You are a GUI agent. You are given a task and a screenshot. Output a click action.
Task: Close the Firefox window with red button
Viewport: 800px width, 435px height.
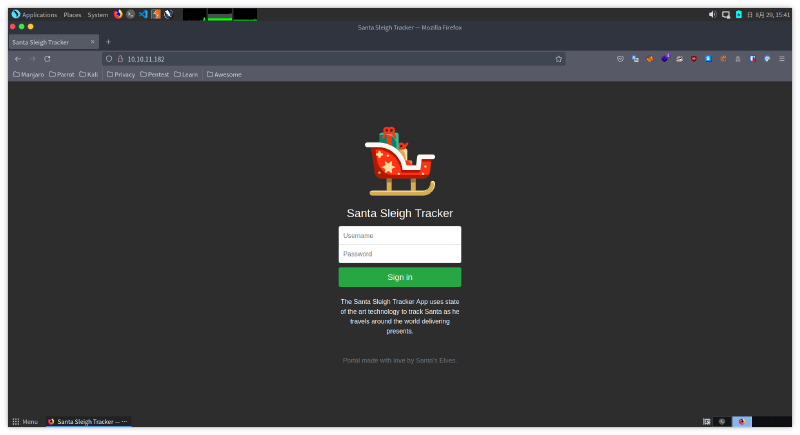point(13,27)
